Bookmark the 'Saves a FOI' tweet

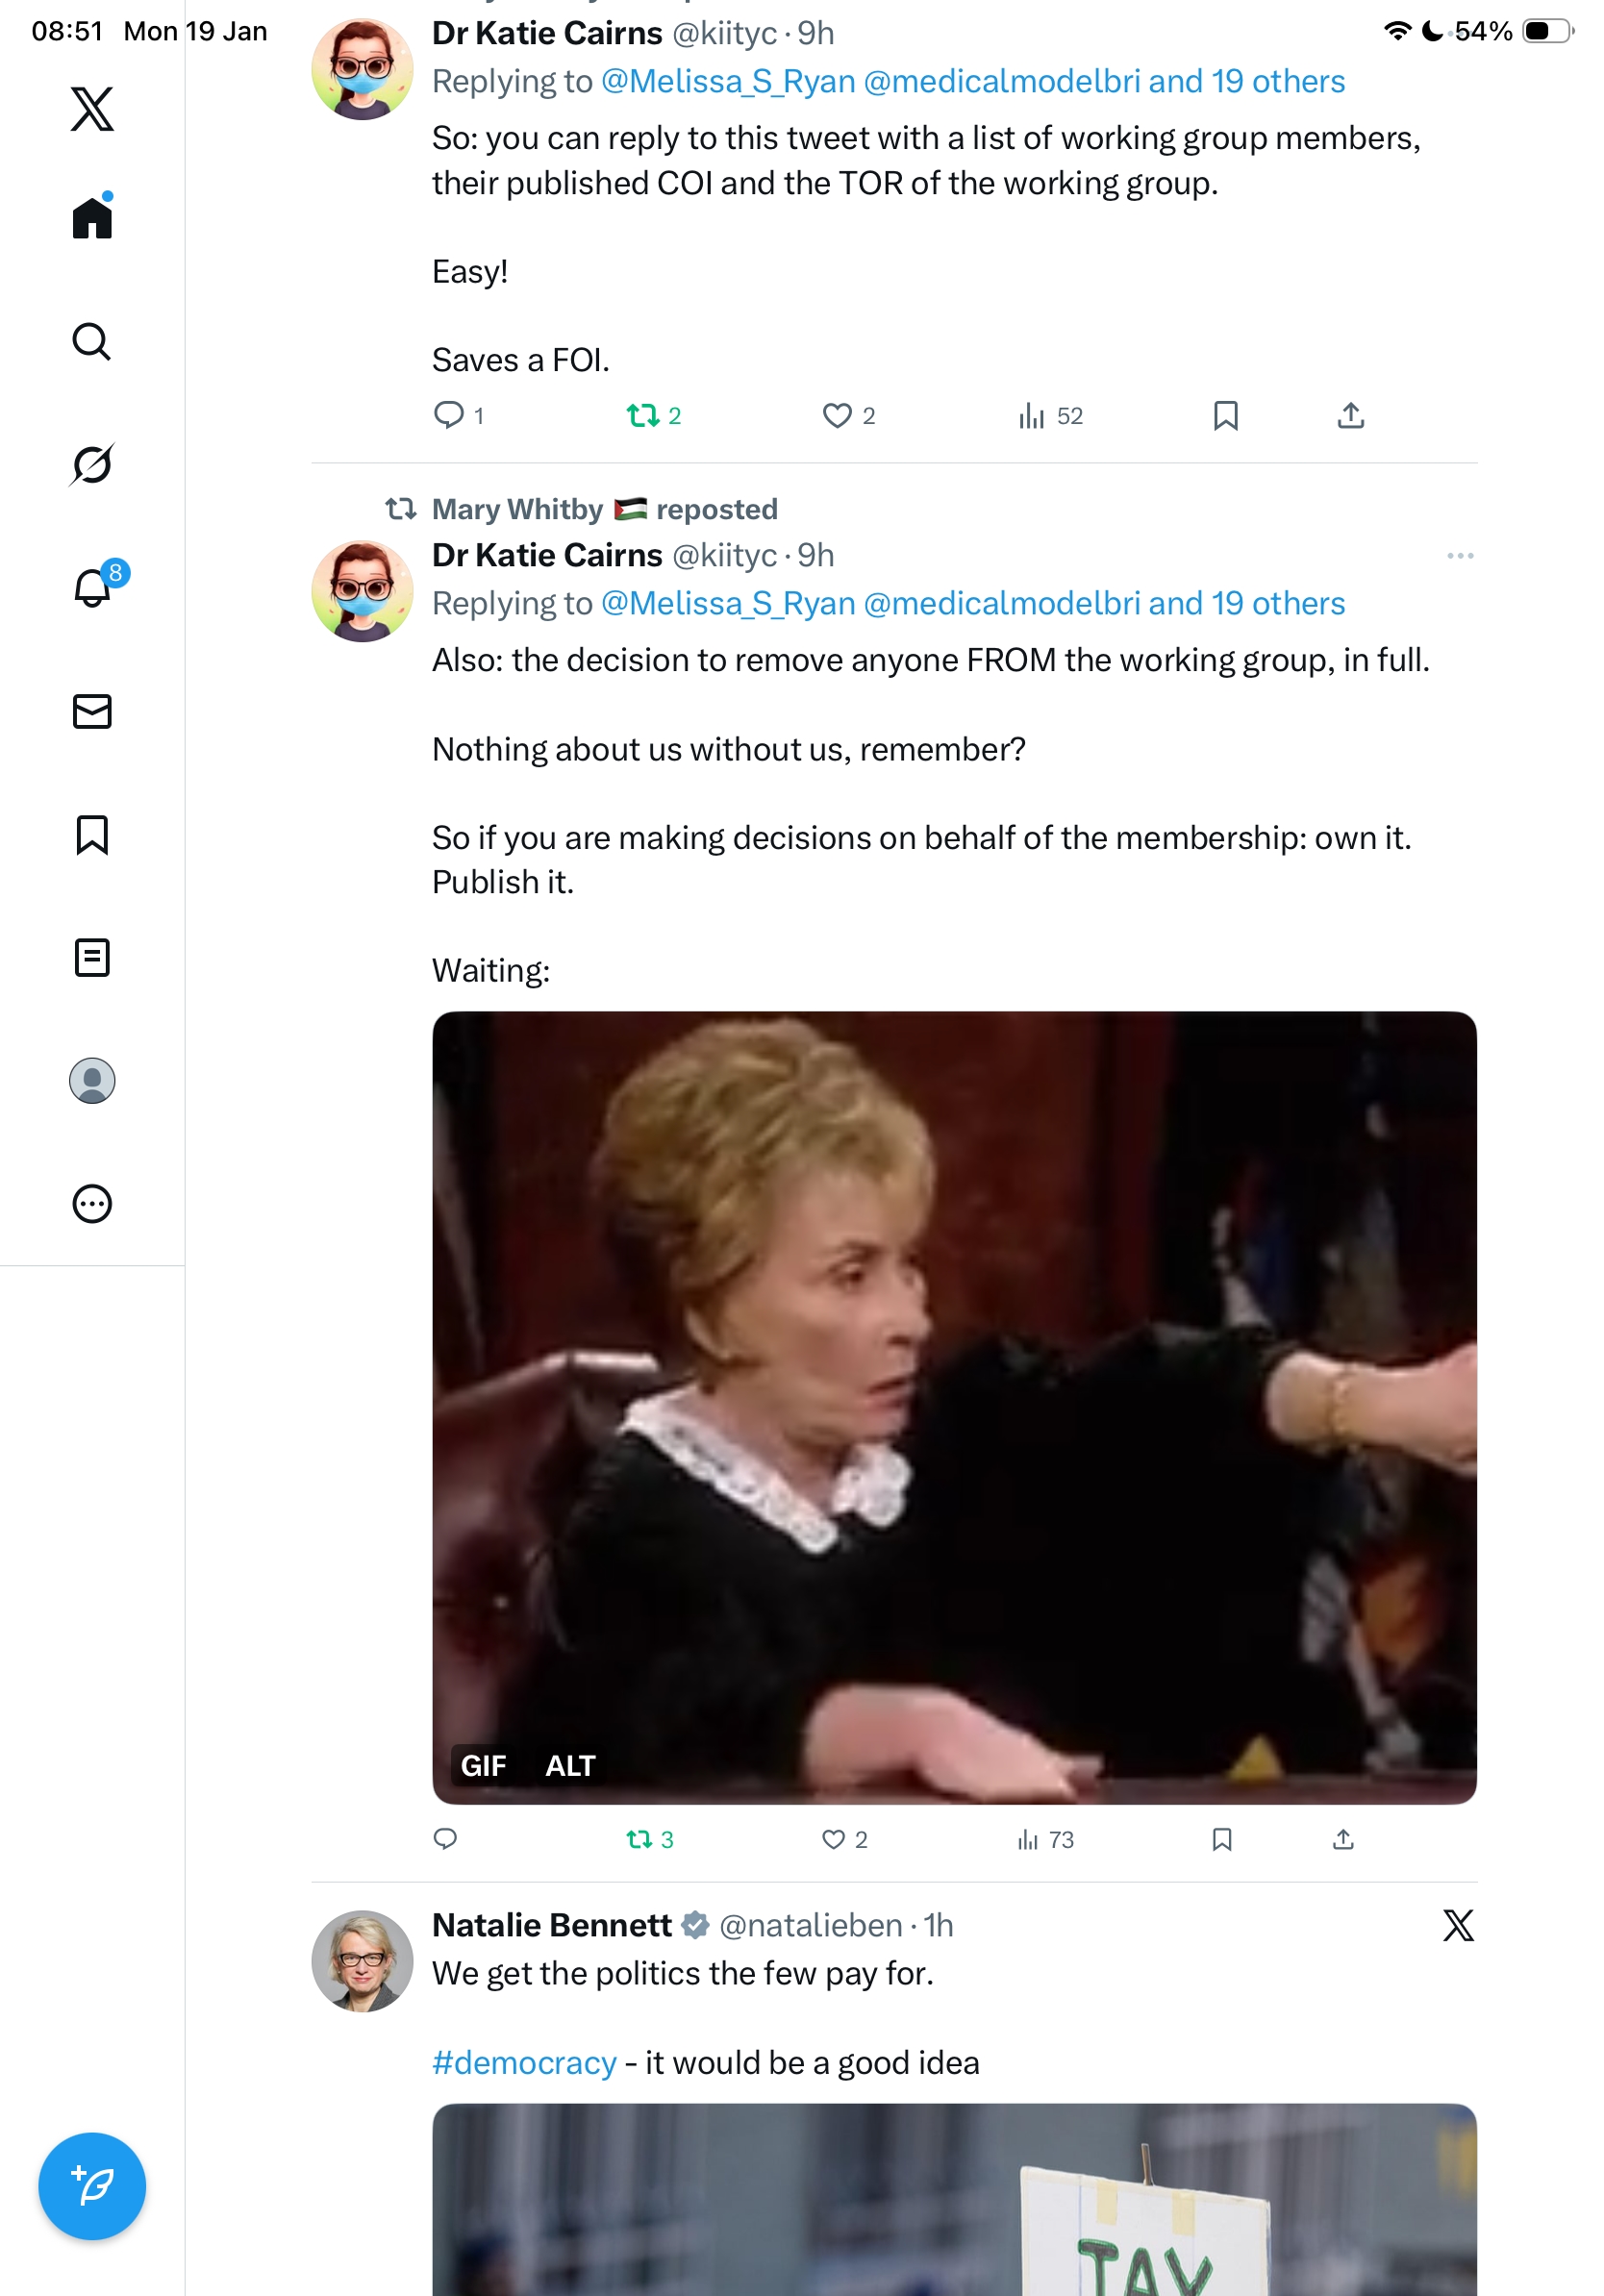pyautogui.click(x=1225, y=415)
